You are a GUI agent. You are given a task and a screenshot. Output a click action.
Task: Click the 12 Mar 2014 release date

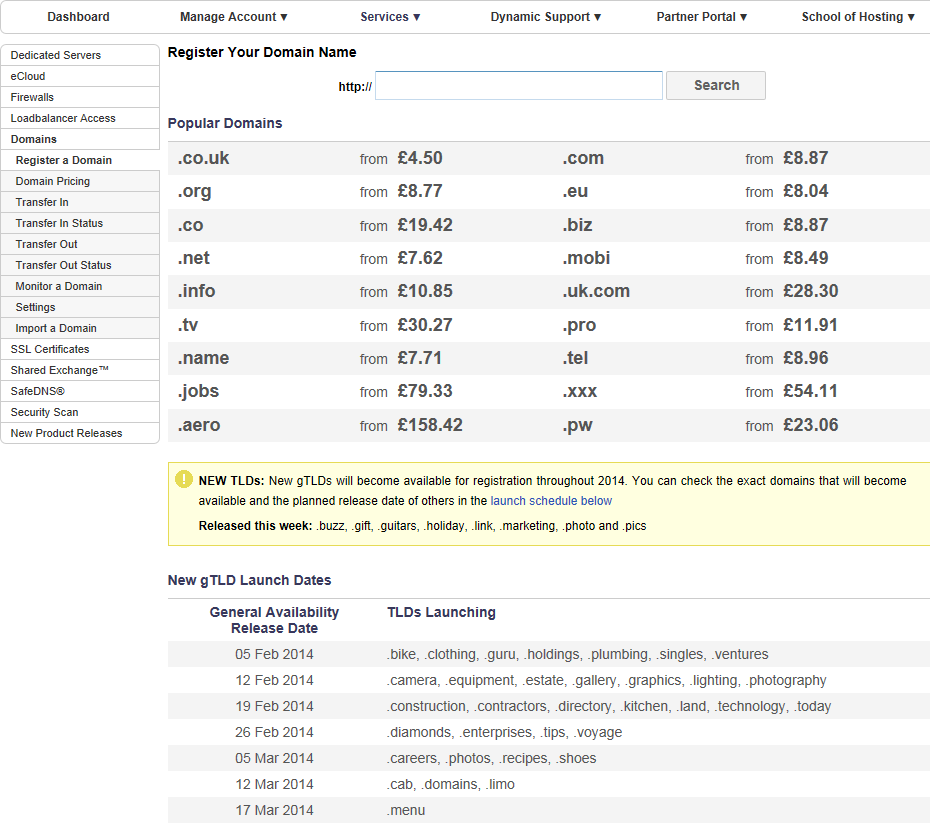(274, 785)
